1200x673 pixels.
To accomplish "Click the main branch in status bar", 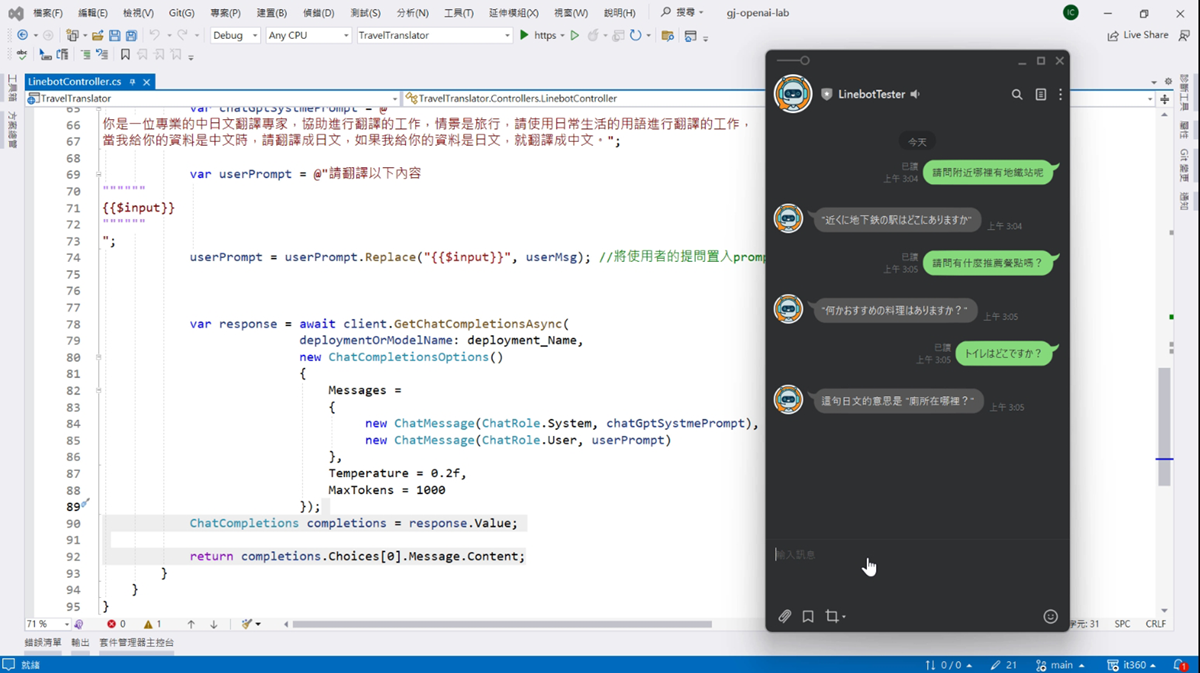I will click(1061, 665).
